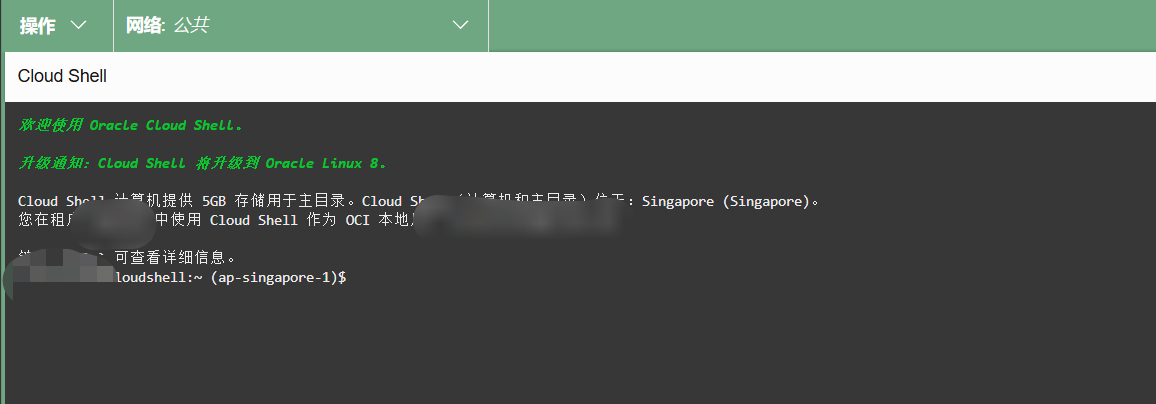1156x404 pixels.
Task: Click the empty green toolbar area on right
Action: pyautogui.click(x=820, y=25)
